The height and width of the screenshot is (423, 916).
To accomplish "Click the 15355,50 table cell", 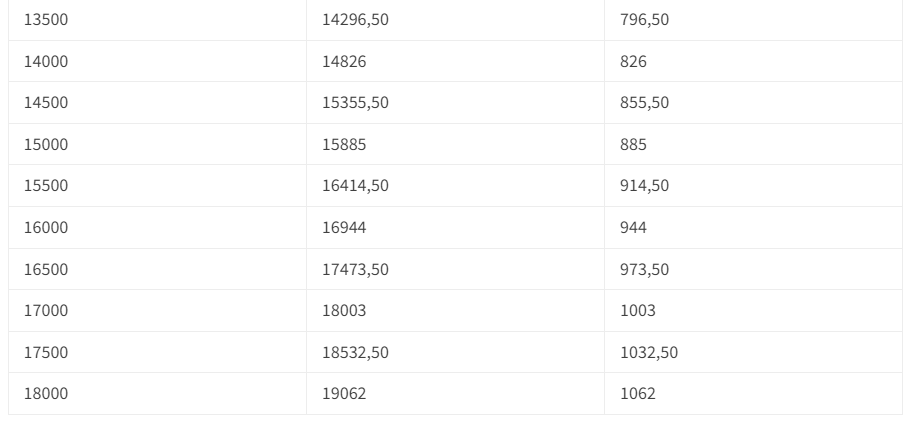I will coord(355,103).
